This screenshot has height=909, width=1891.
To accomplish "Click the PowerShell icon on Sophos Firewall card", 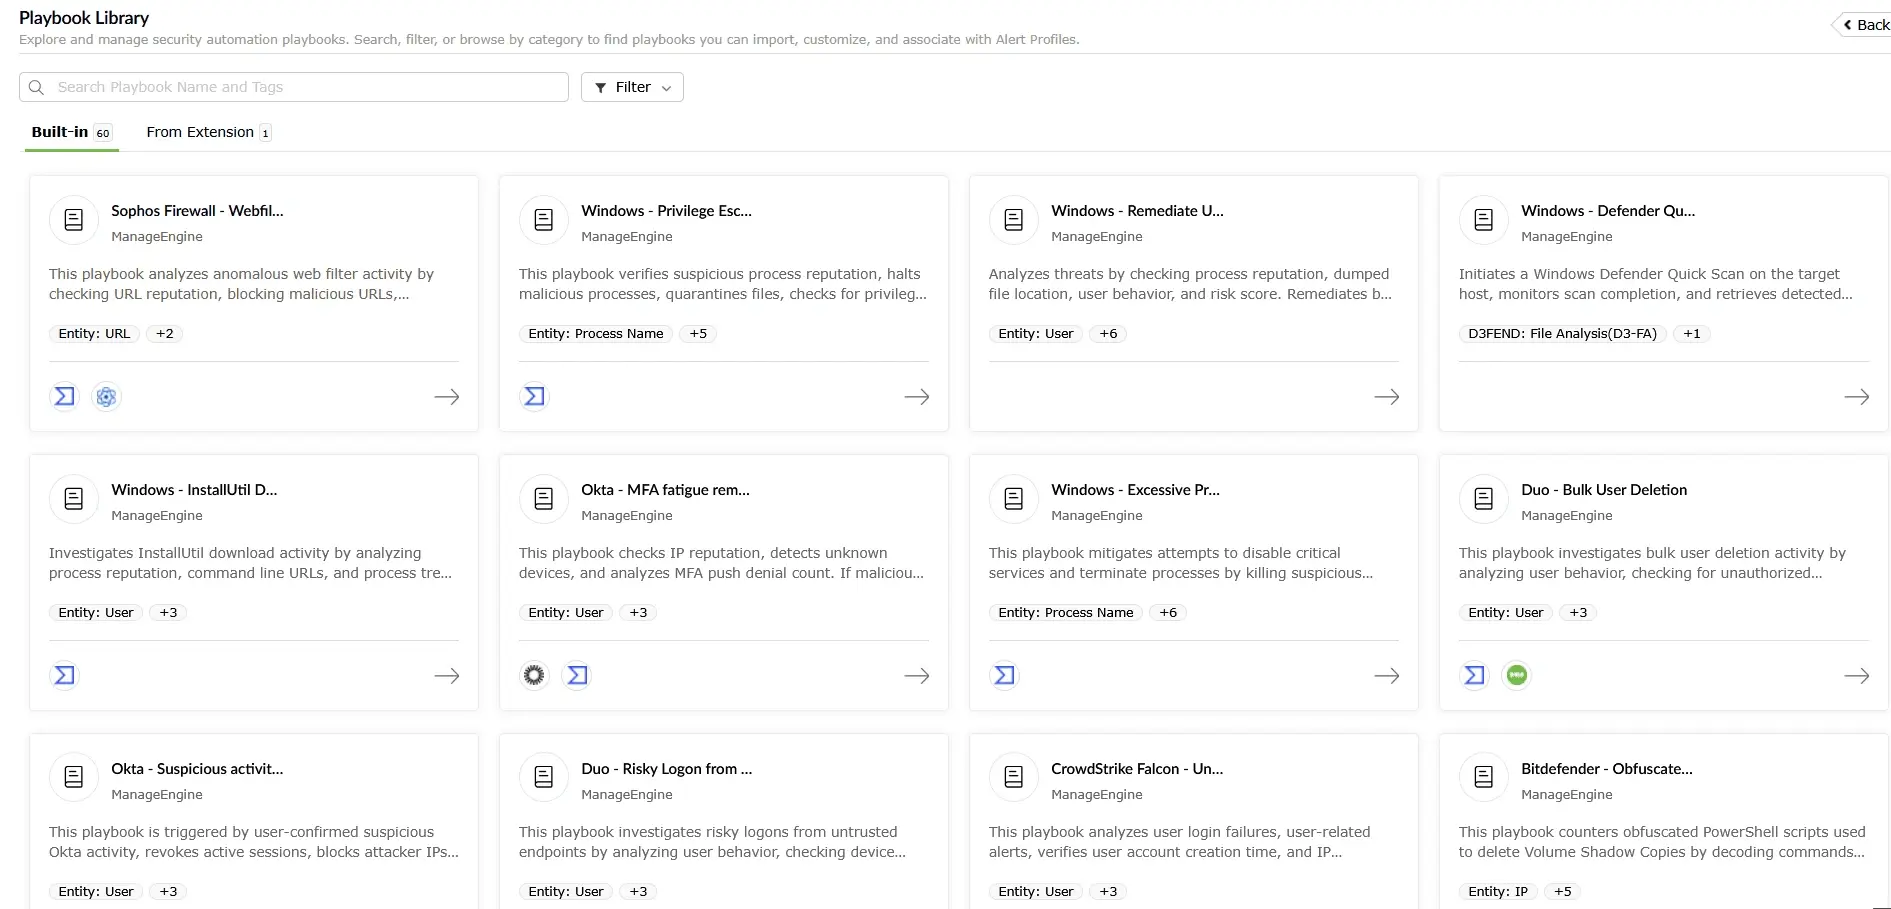I will pyautogui.click(x=64, y=397).
